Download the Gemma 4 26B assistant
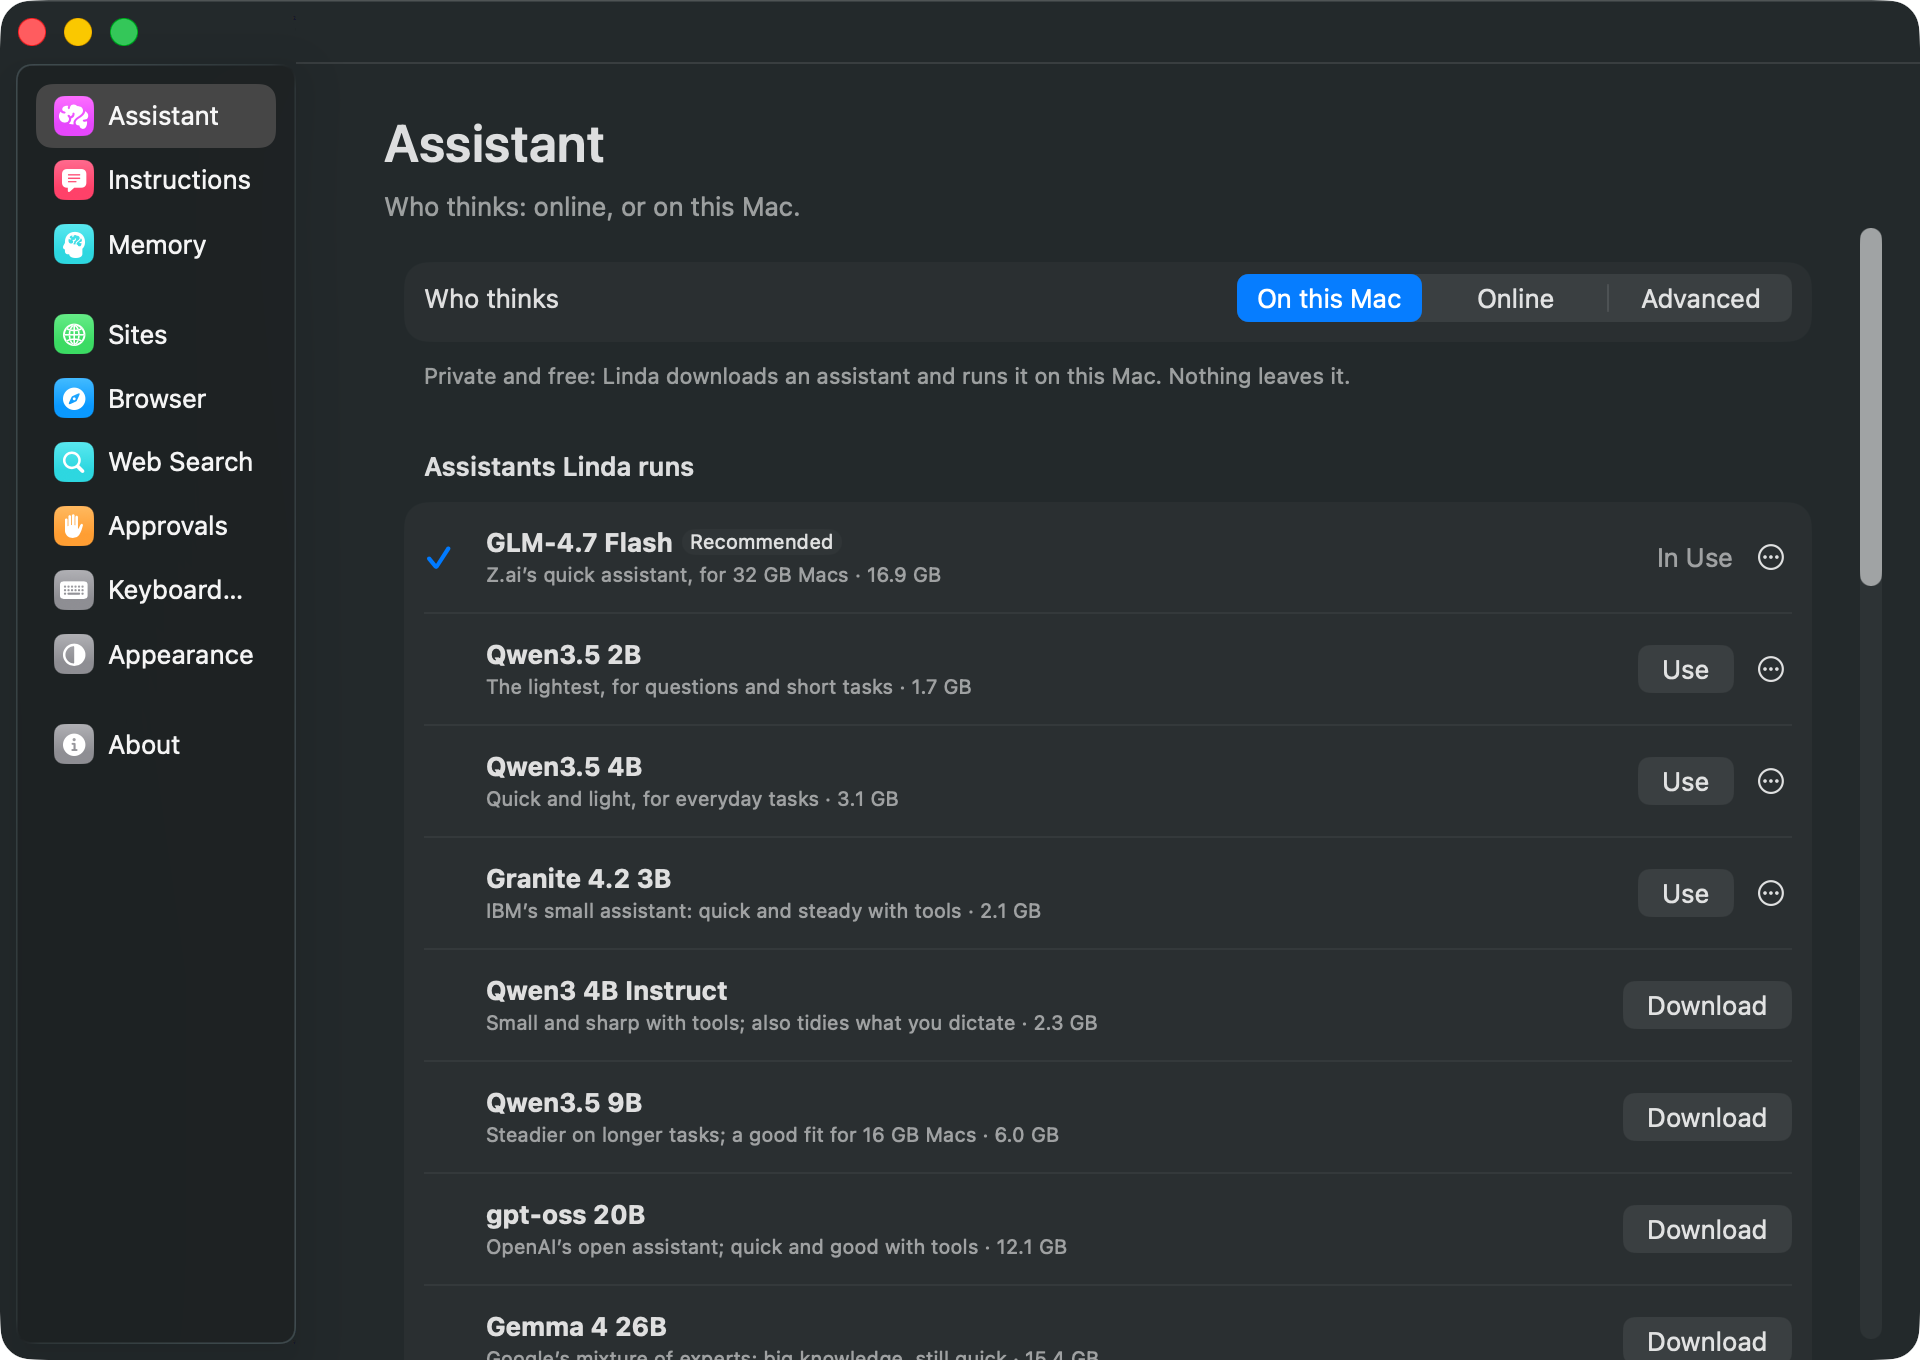This screenshot has height=1360, width=1920. pyautogui.click(x=1706, y=1340)
